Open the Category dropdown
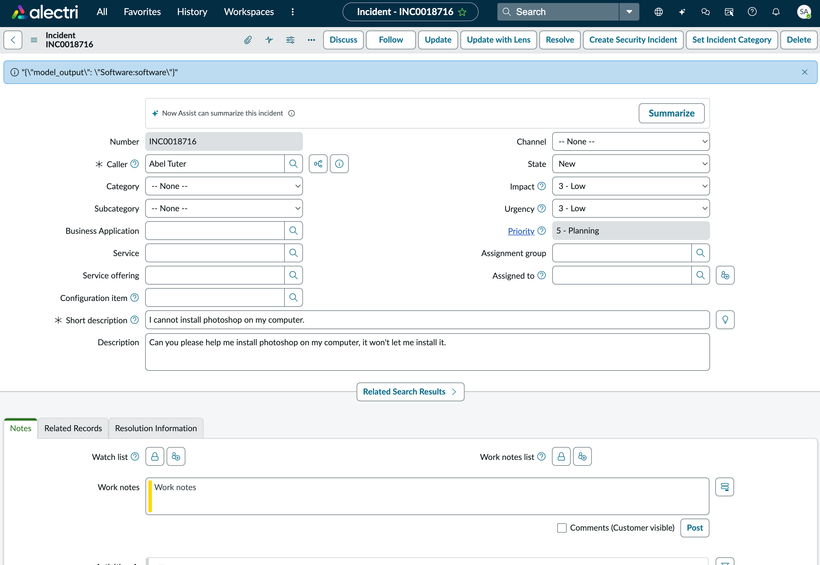The height and width of the screenshot is (565, 820). [x=224, y=186]
